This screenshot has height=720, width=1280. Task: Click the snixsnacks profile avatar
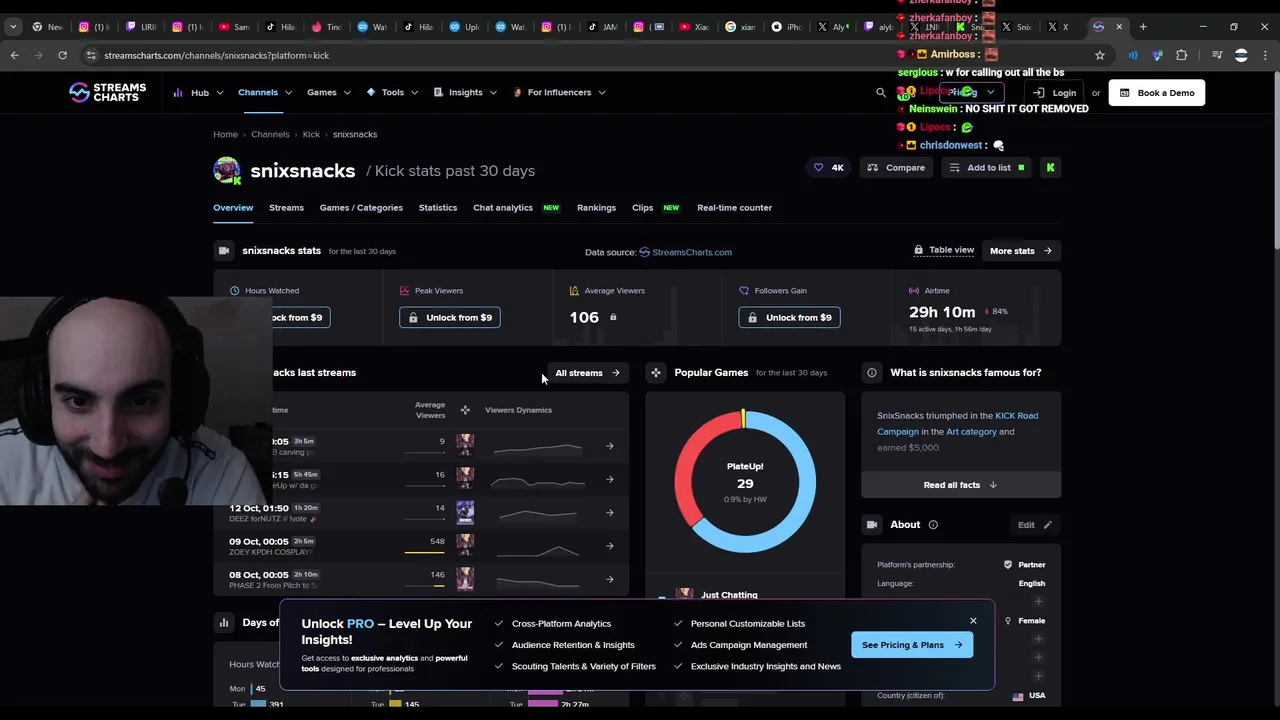(227, 170)
